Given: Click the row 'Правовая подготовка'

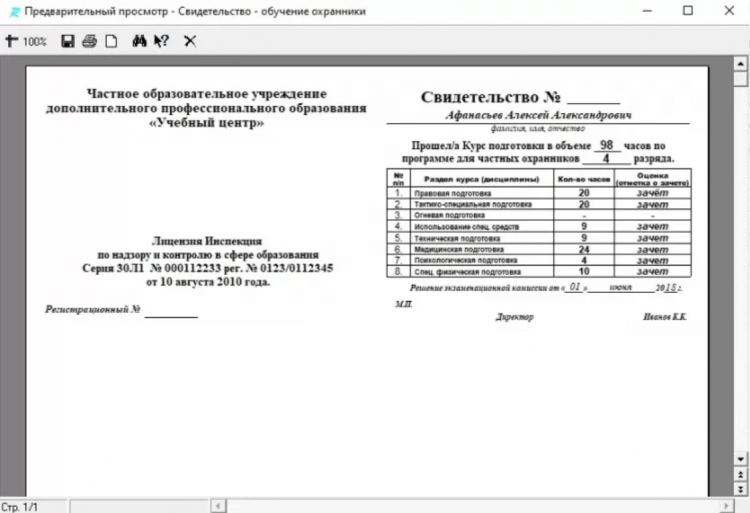Looking at the screenshot, I should coord(539,193).
